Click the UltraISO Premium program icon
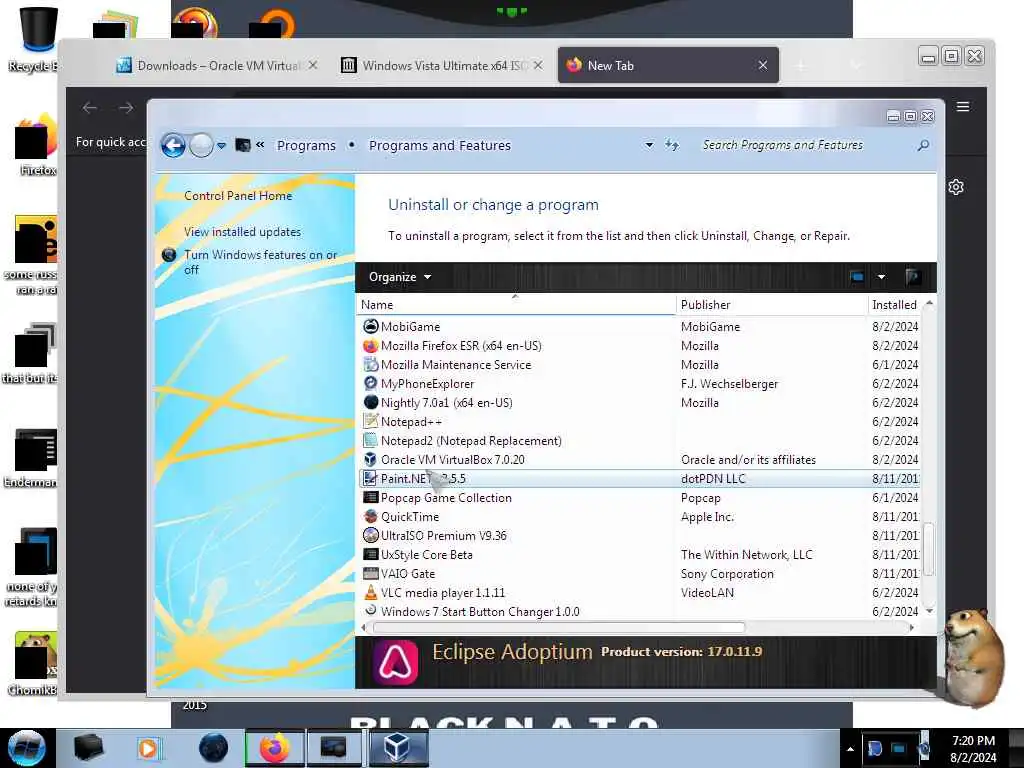1024x768 pixels. point(370,536)
